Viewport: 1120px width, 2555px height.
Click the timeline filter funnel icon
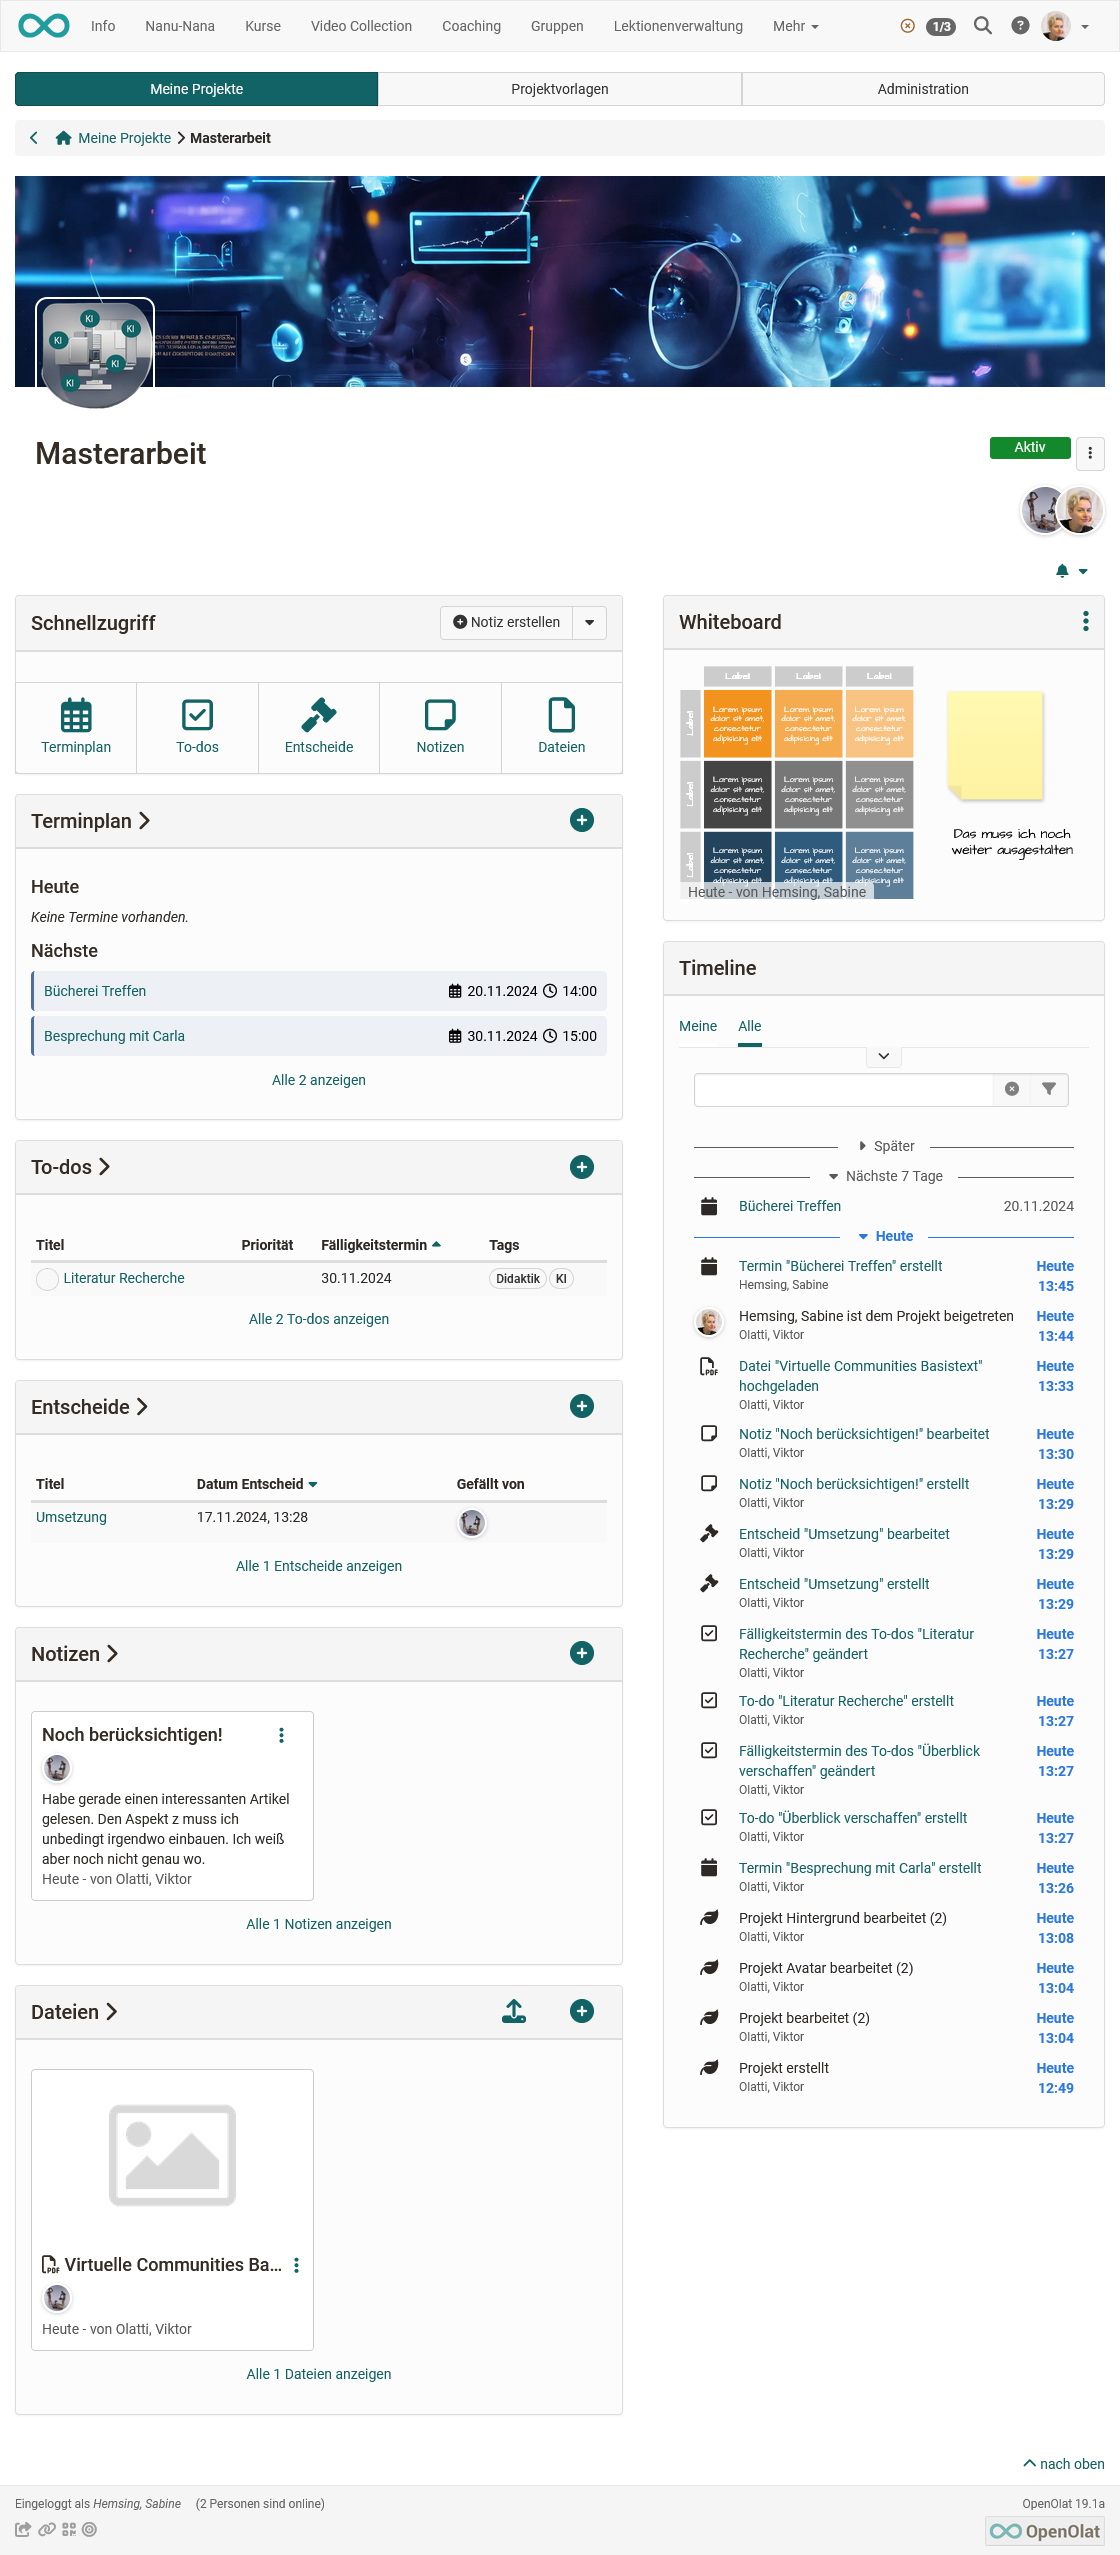1048,1089
